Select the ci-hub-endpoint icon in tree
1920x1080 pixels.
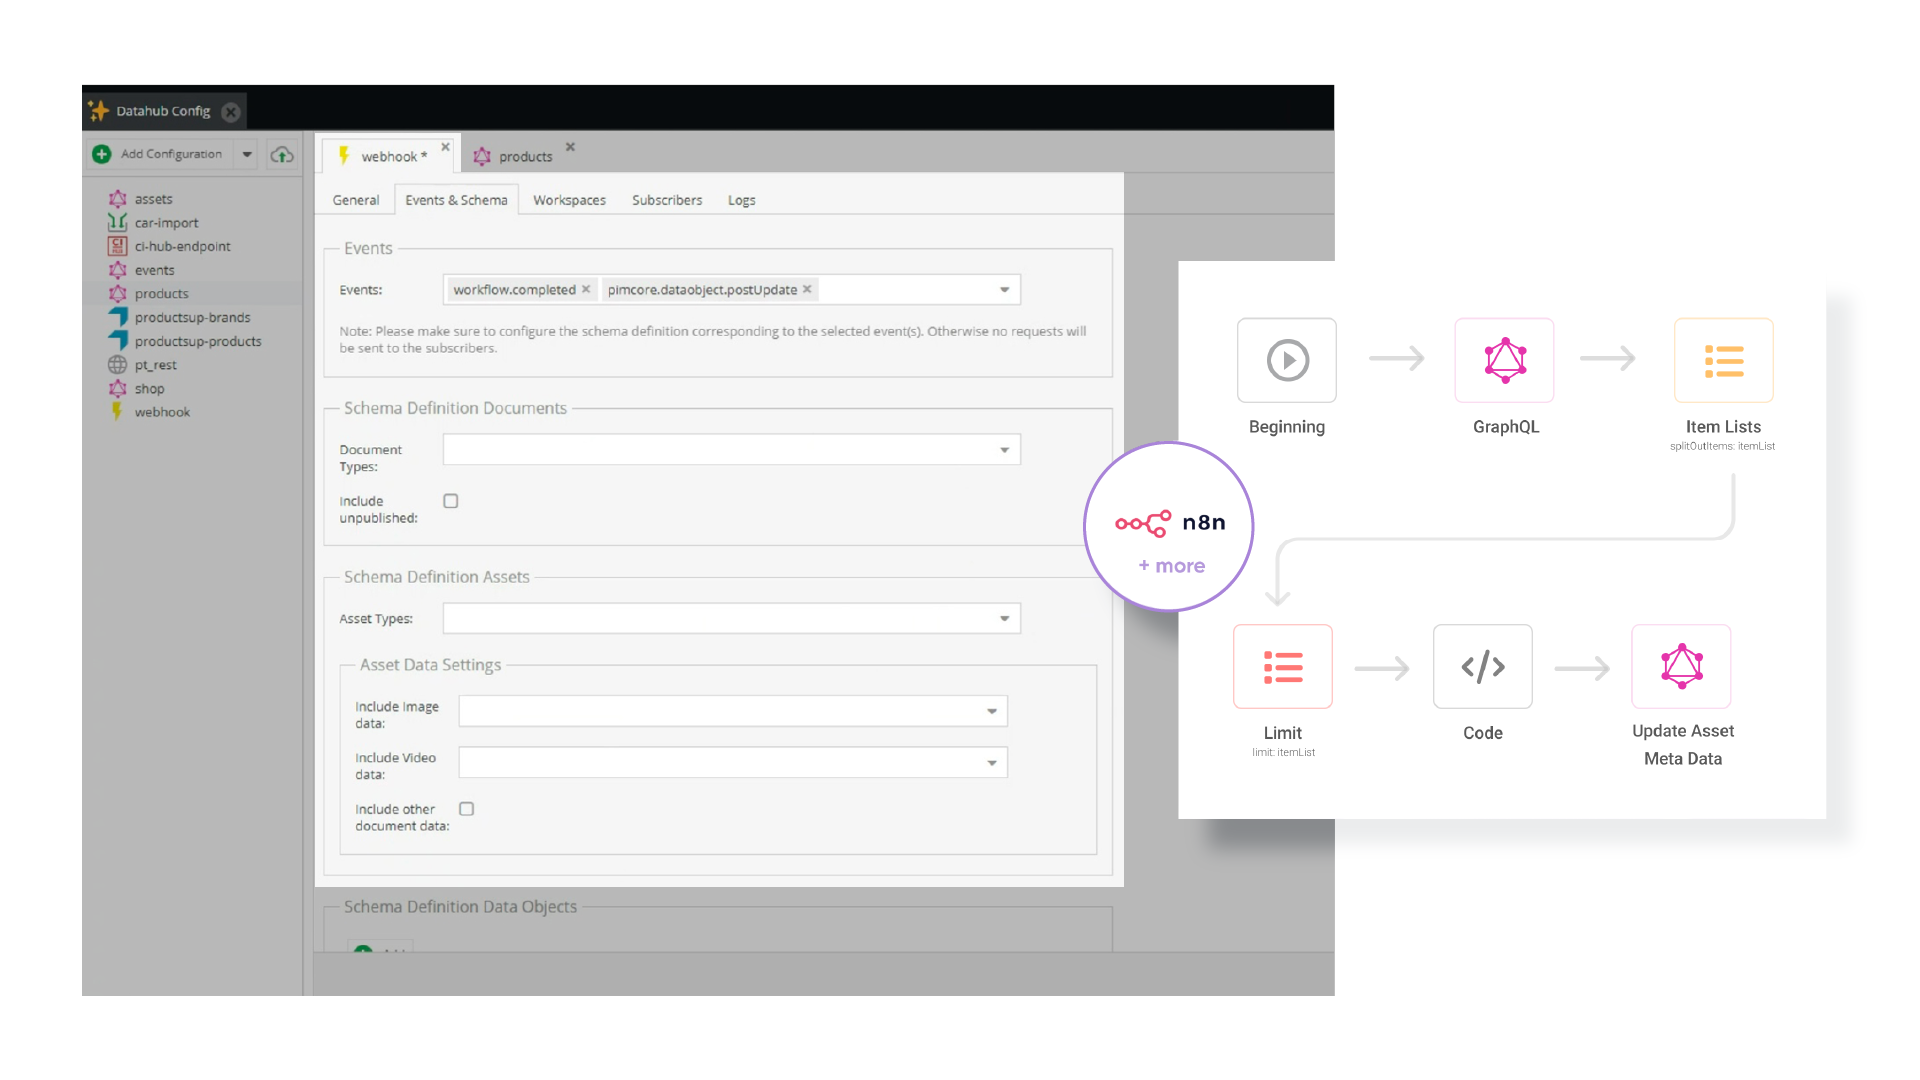pyautogui.click(x=118, y=246)
